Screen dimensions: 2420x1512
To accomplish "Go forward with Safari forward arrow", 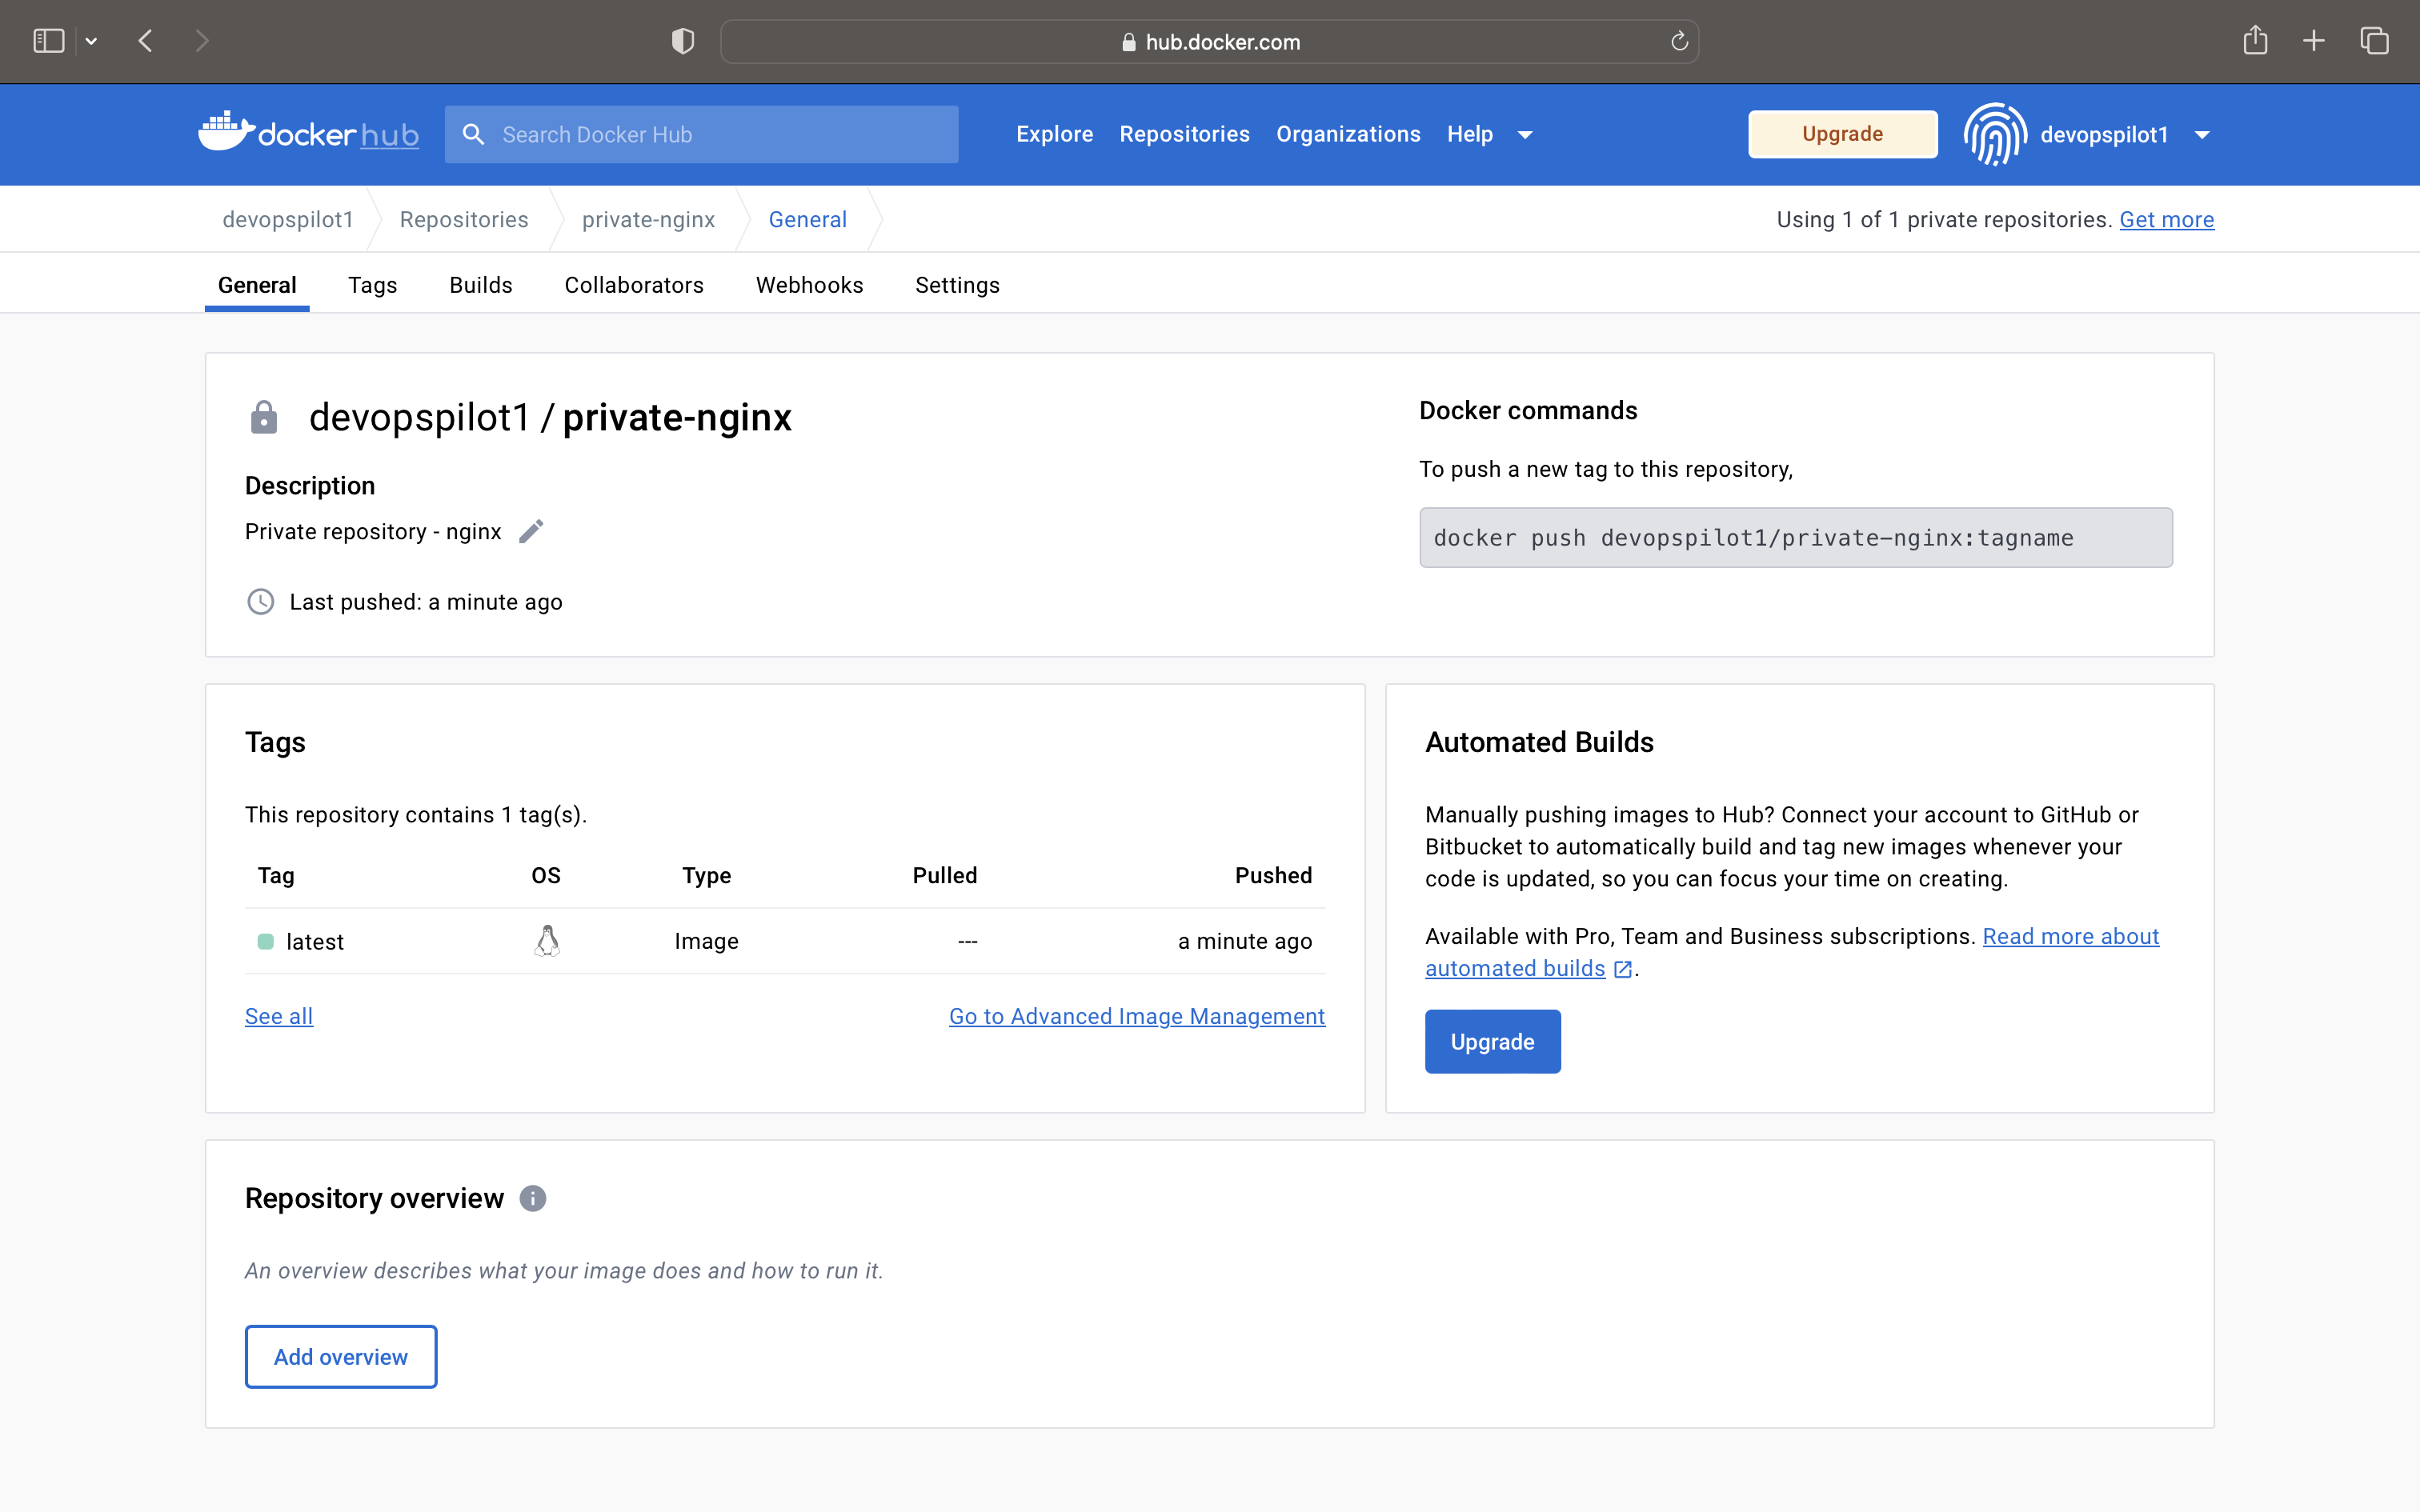I will 202,41.
